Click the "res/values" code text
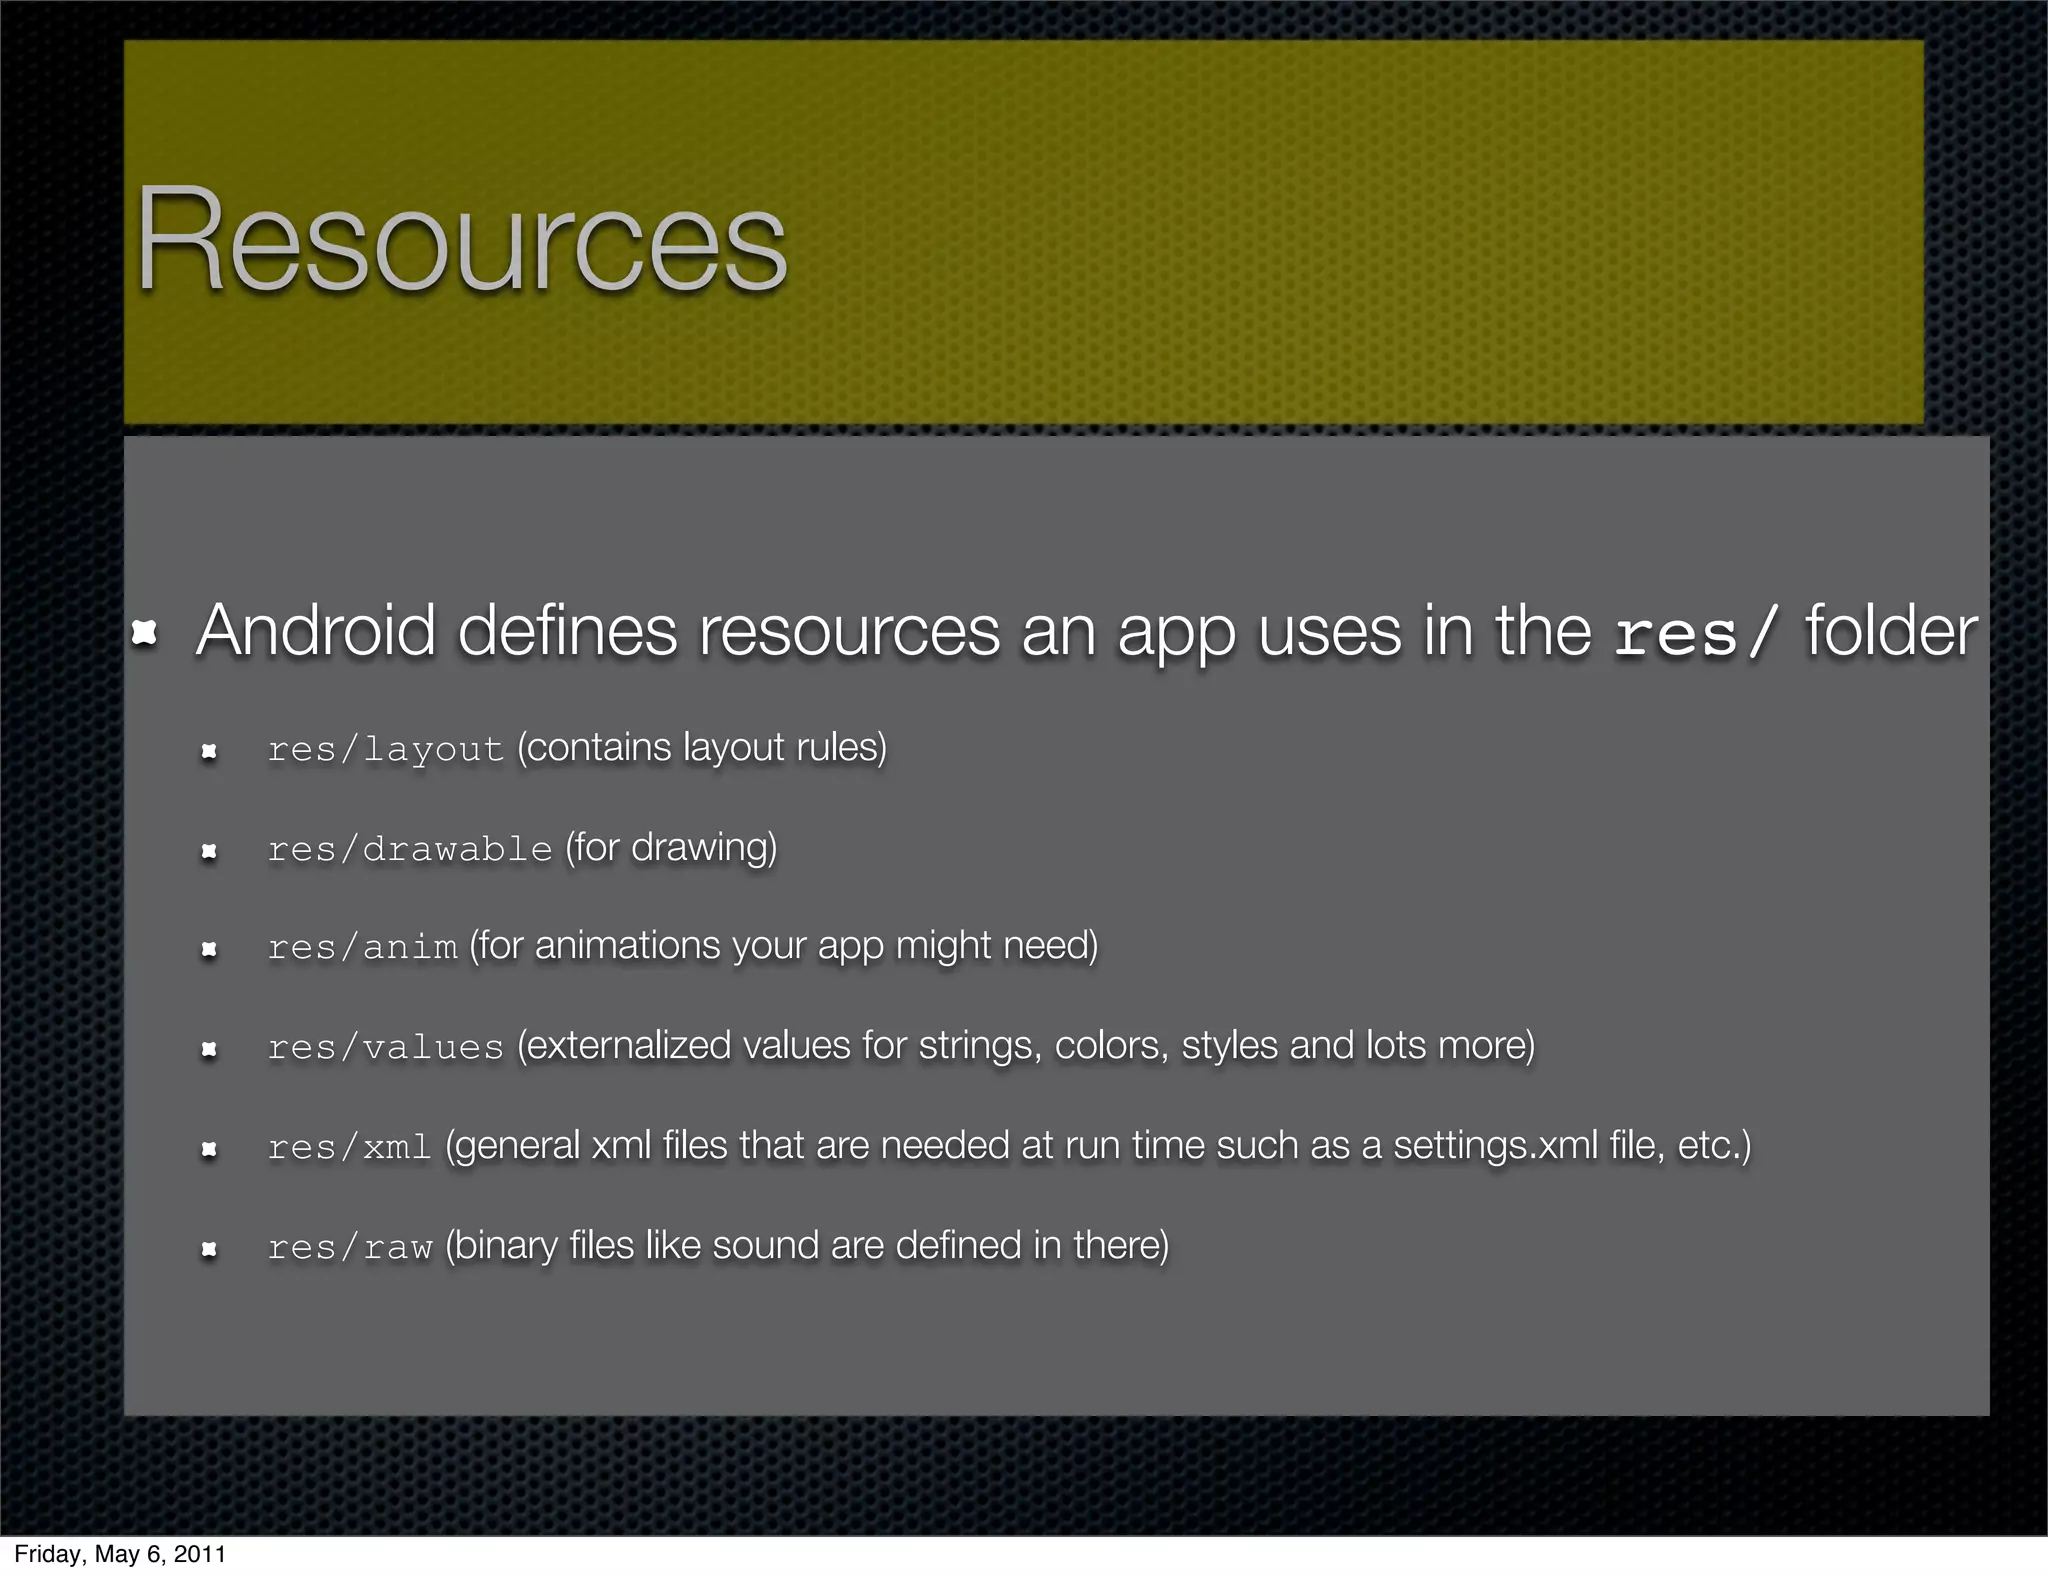Viewport: 2048px width, 1576px height. [x=386, y=1046]
